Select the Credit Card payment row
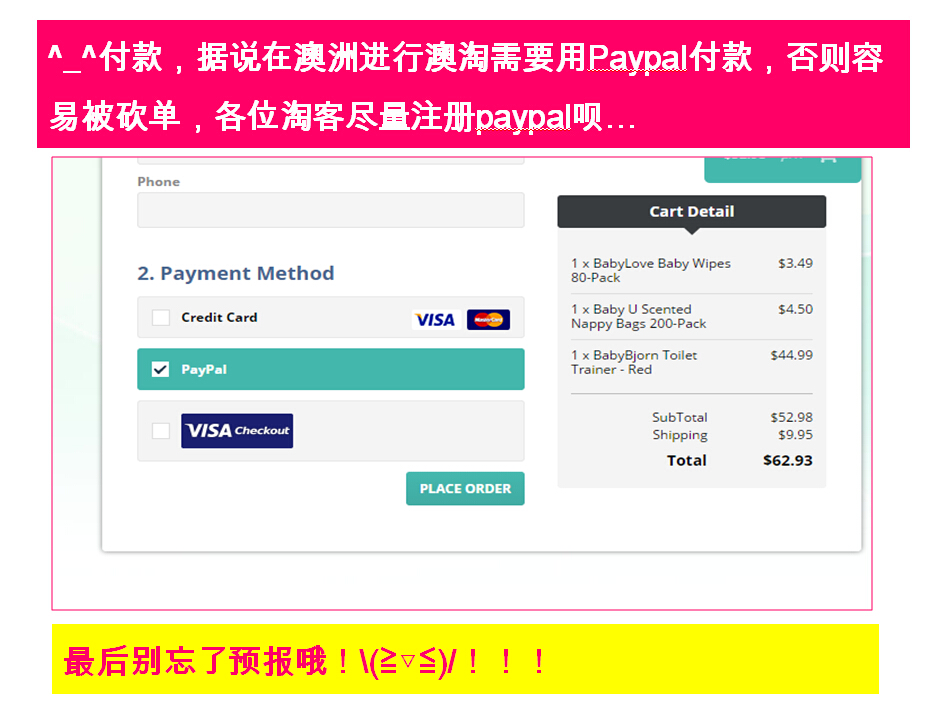932x711 pixels. click(330, 317)
